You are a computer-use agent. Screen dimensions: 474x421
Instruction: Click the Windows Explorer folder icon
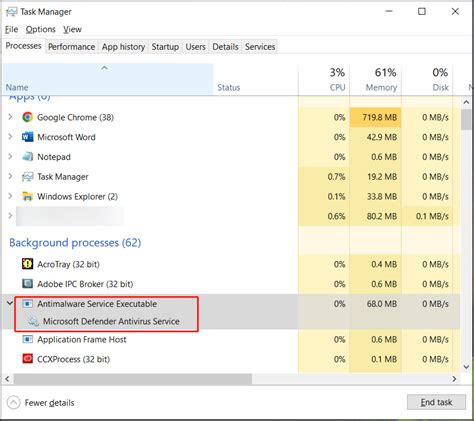coord(27,196)
